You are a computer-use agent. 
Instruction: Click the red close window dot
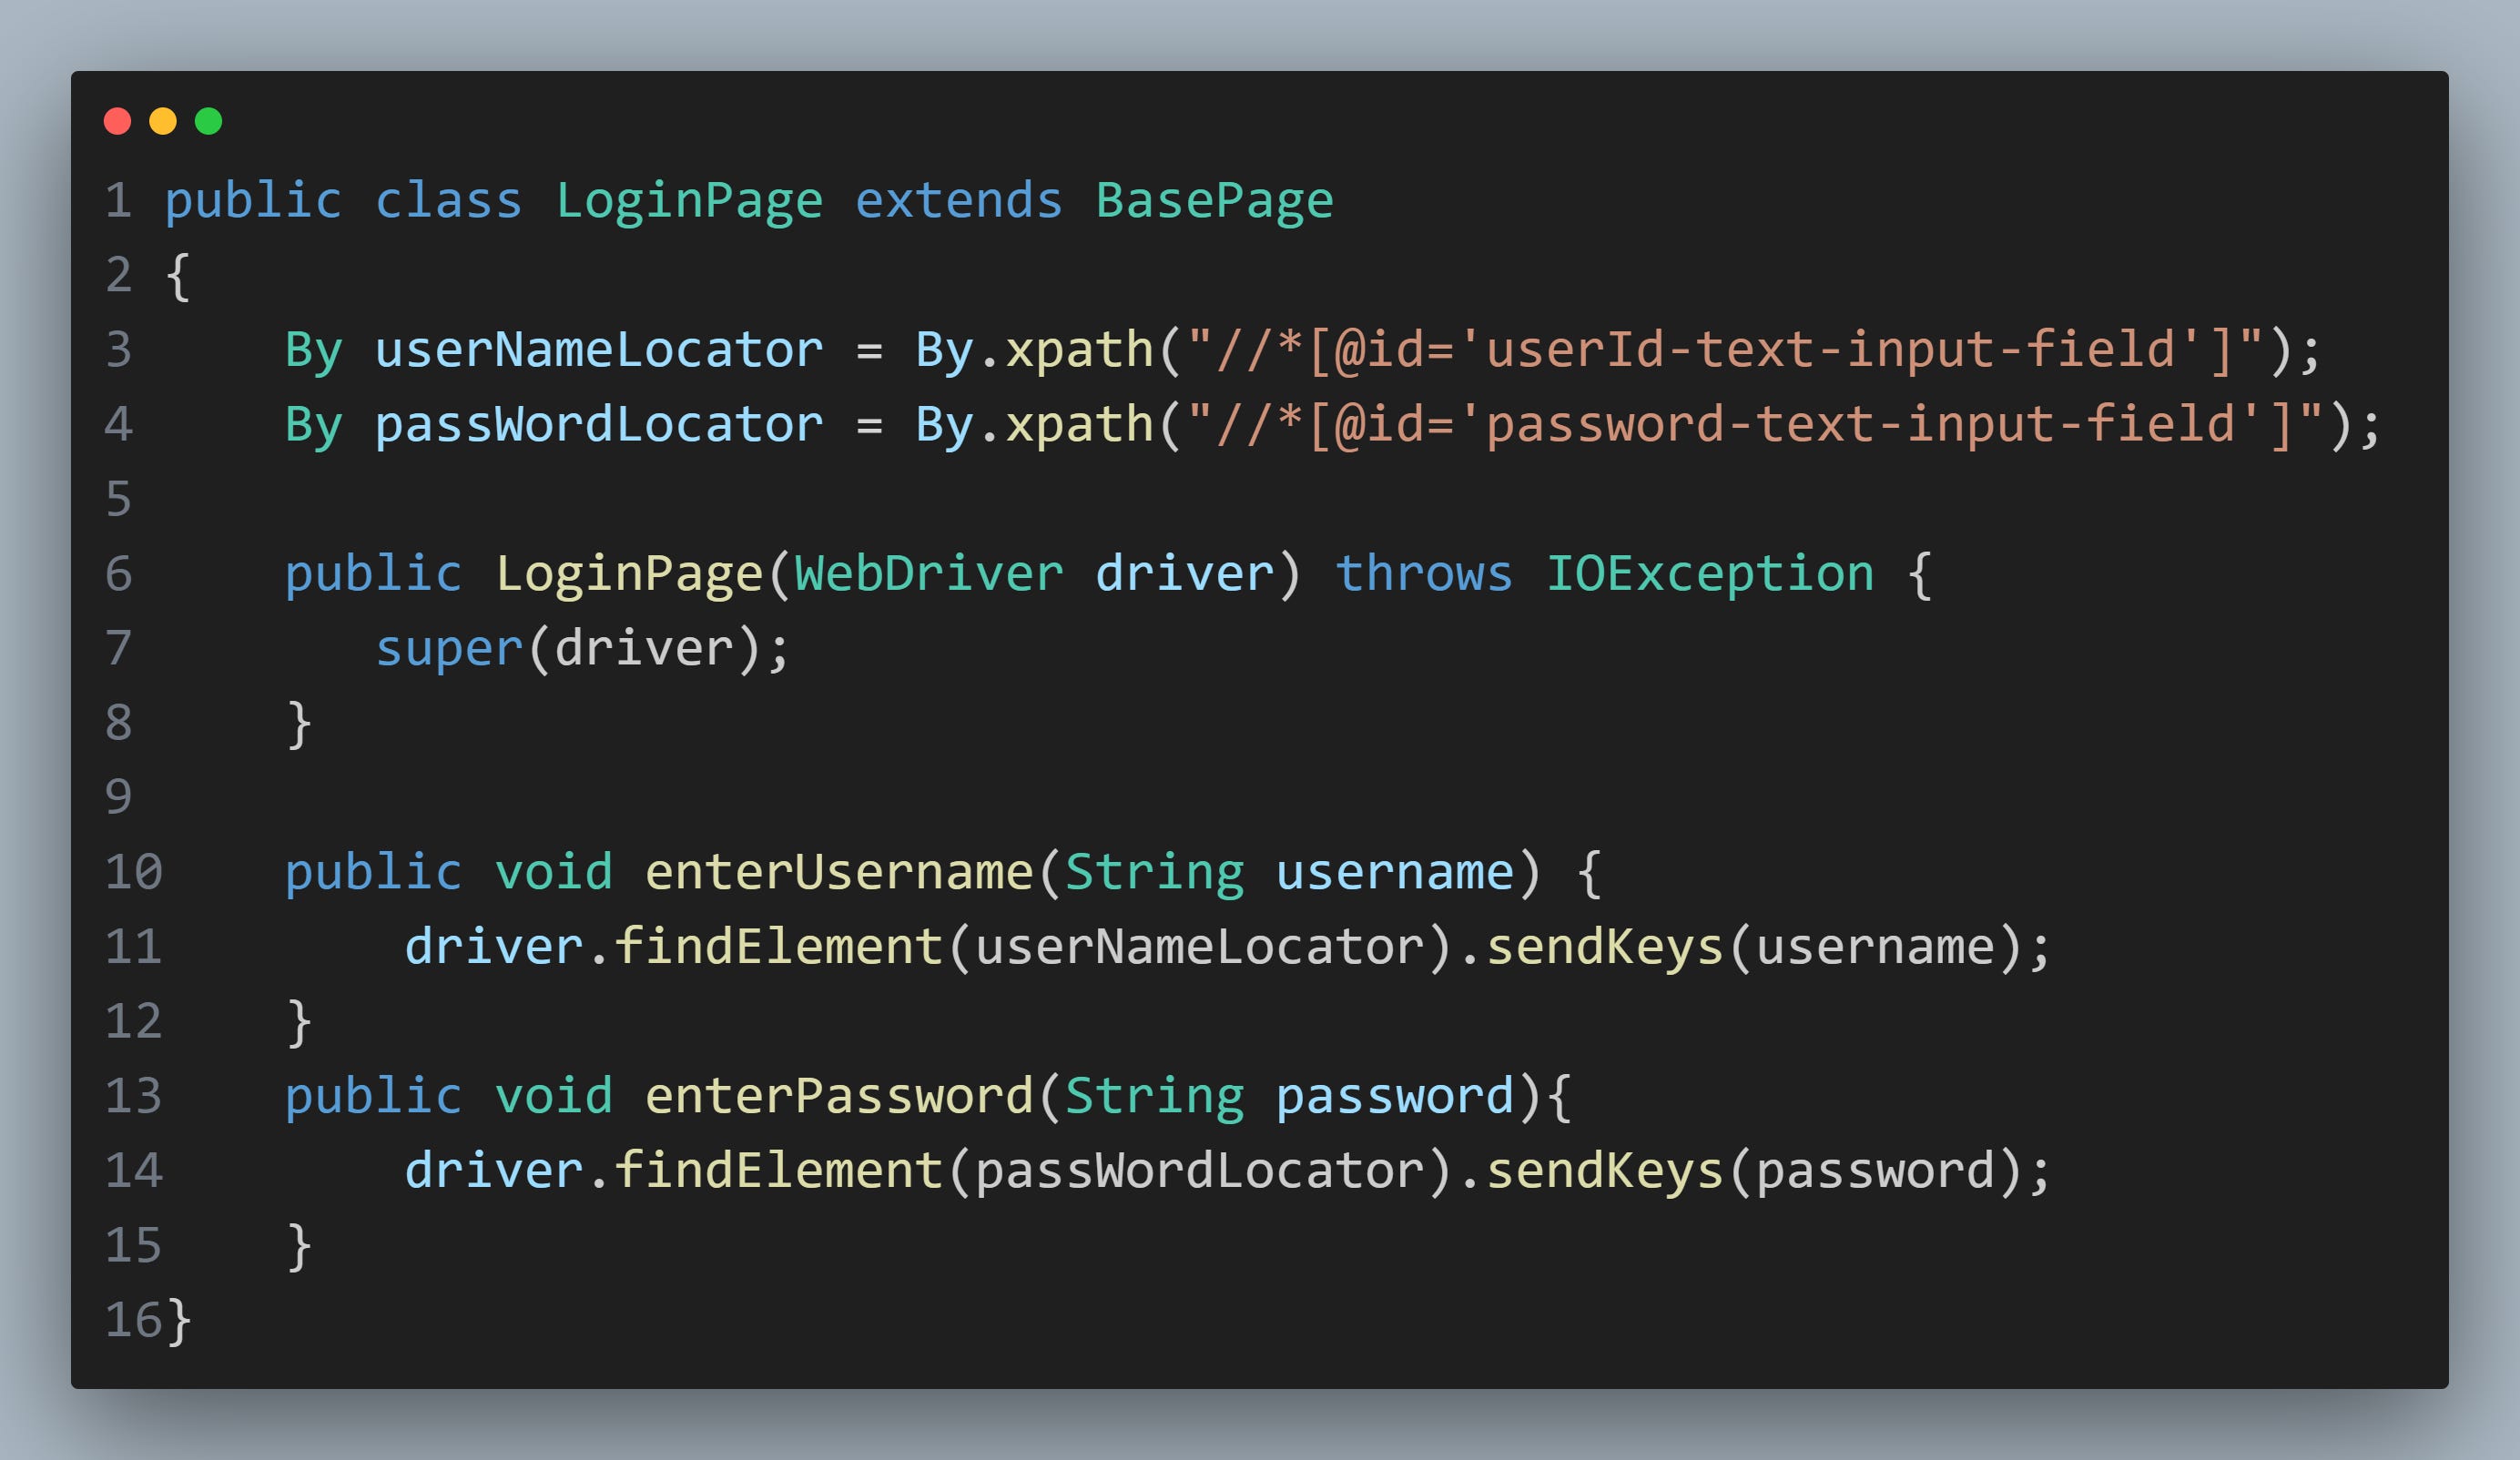tap(117, 121)
